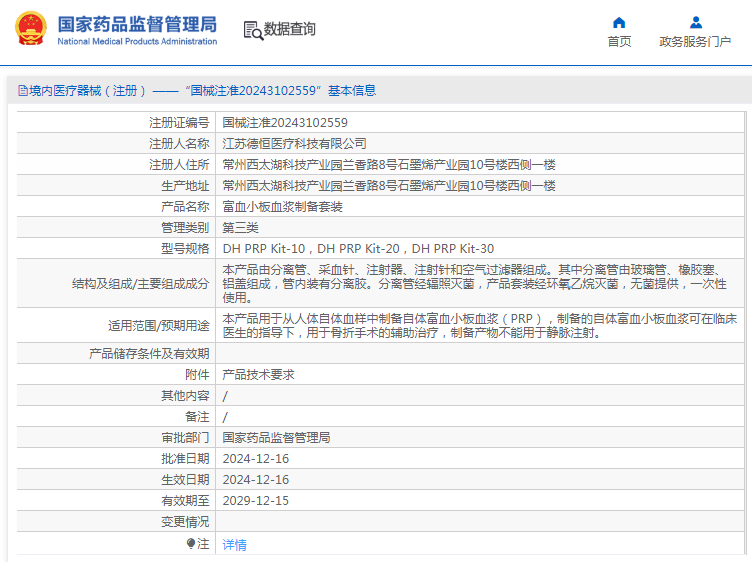Click the 审批部门 label
Viewport: 752px width, 562px height.
[185, 438]
